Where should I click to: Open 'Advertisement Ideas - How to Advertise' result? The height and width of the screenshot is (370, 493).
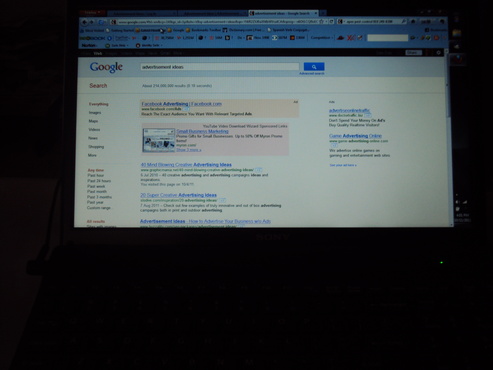205,221
